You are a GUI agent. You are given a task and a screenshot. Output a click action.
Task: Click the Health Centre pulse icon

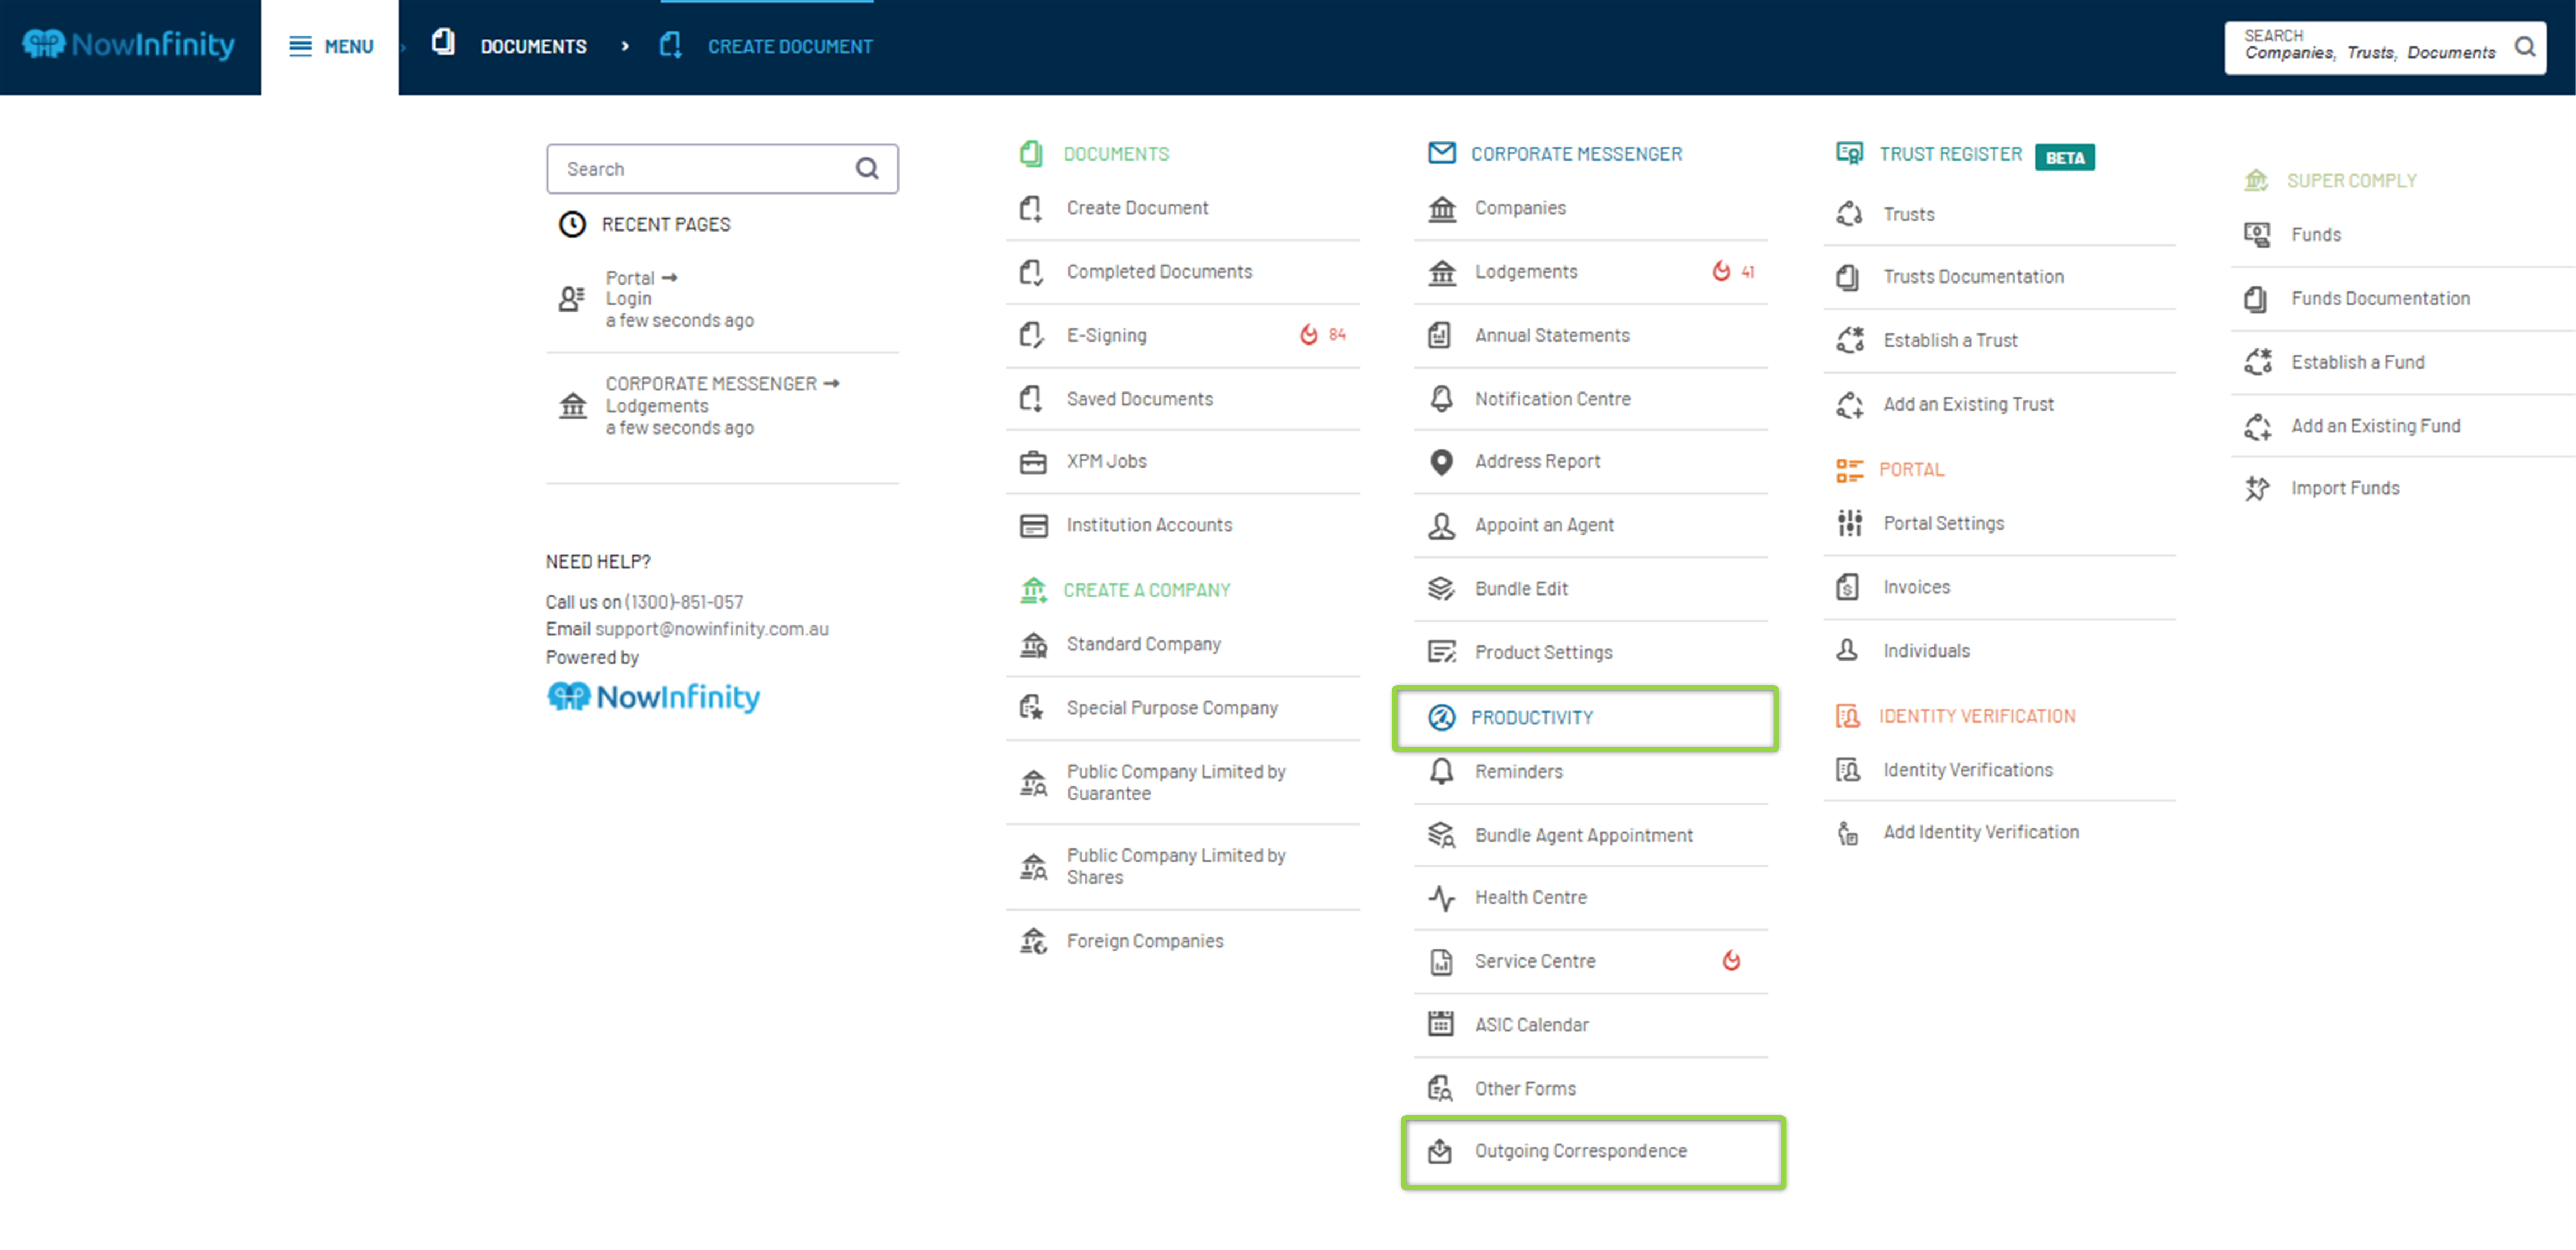1441,898
